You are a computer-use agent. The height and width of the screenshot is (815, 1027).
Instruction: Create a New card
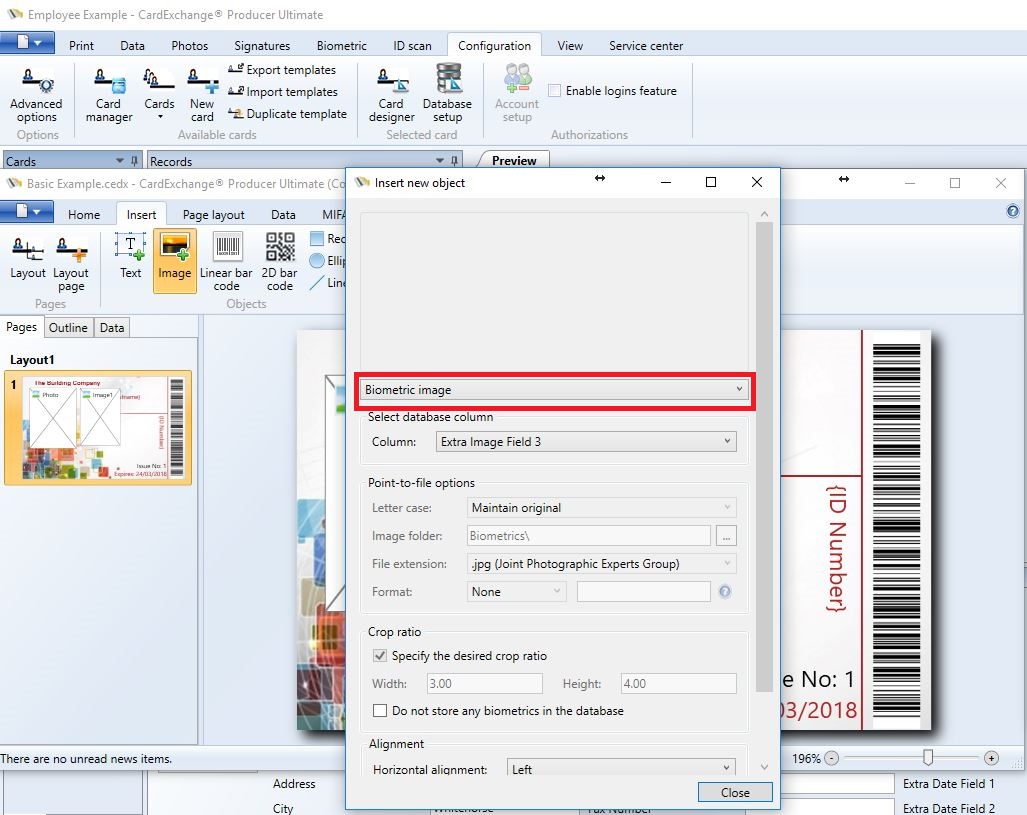coord(202,95)
